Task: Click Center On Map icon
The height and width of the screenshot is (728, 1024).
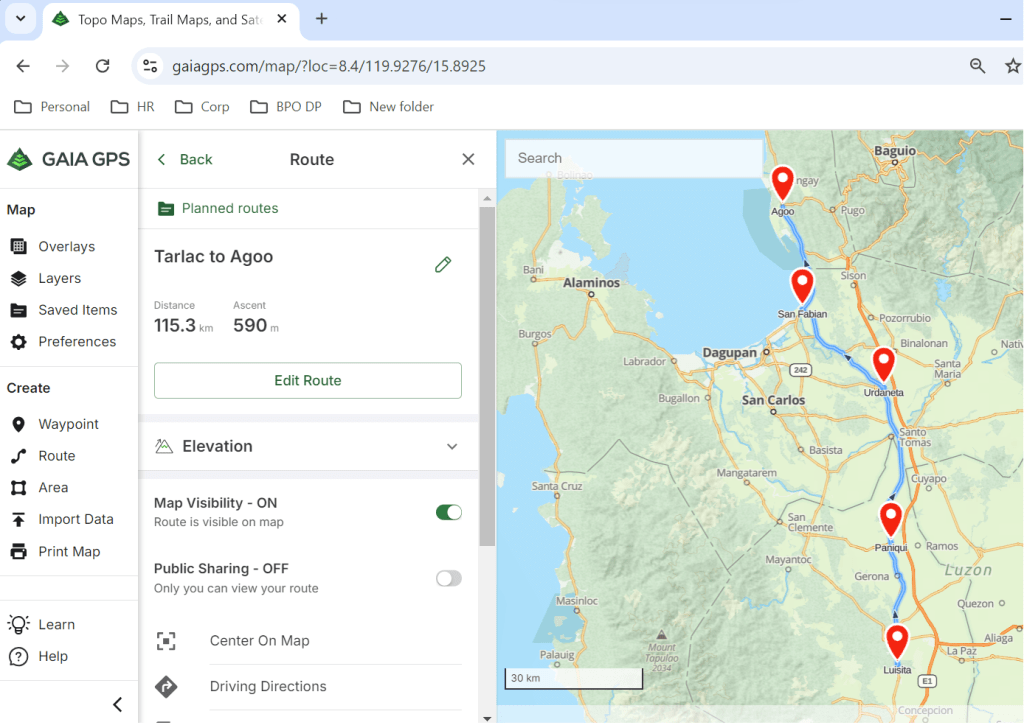Action: point(166,641)
